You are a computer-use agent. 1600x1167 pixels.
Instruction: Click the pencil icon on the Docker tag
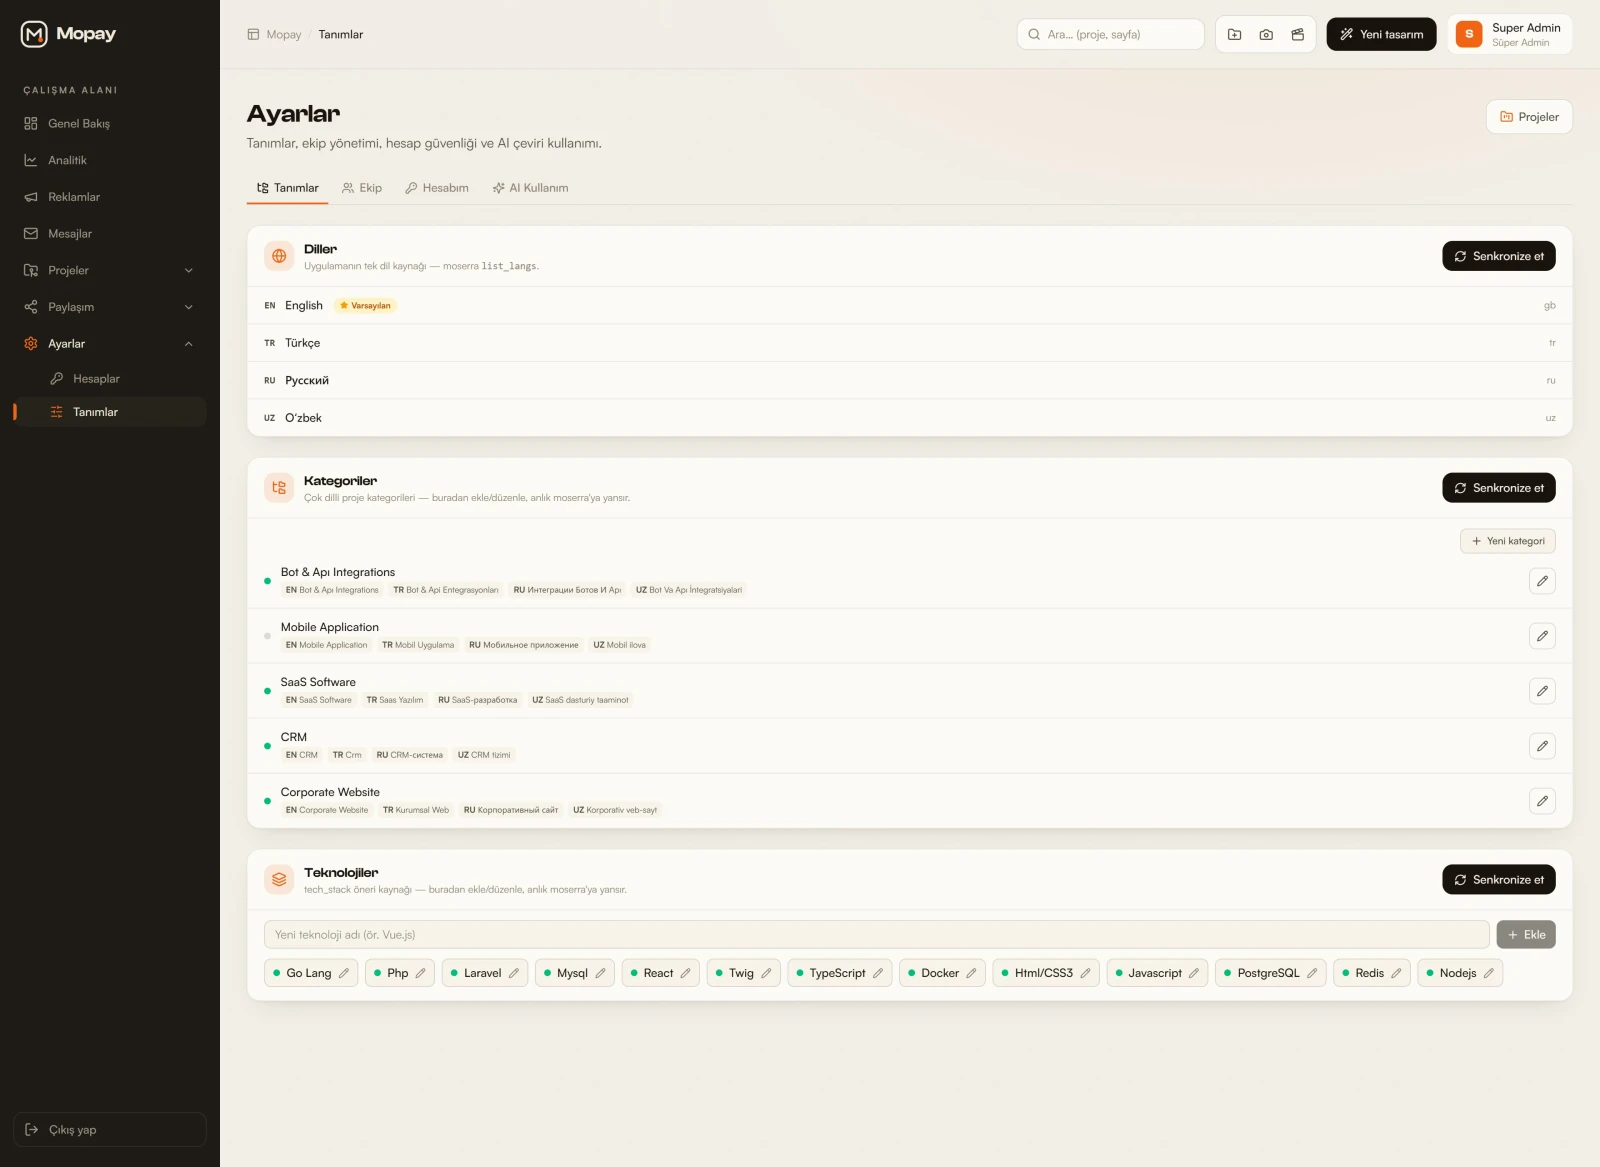(971, 973)
